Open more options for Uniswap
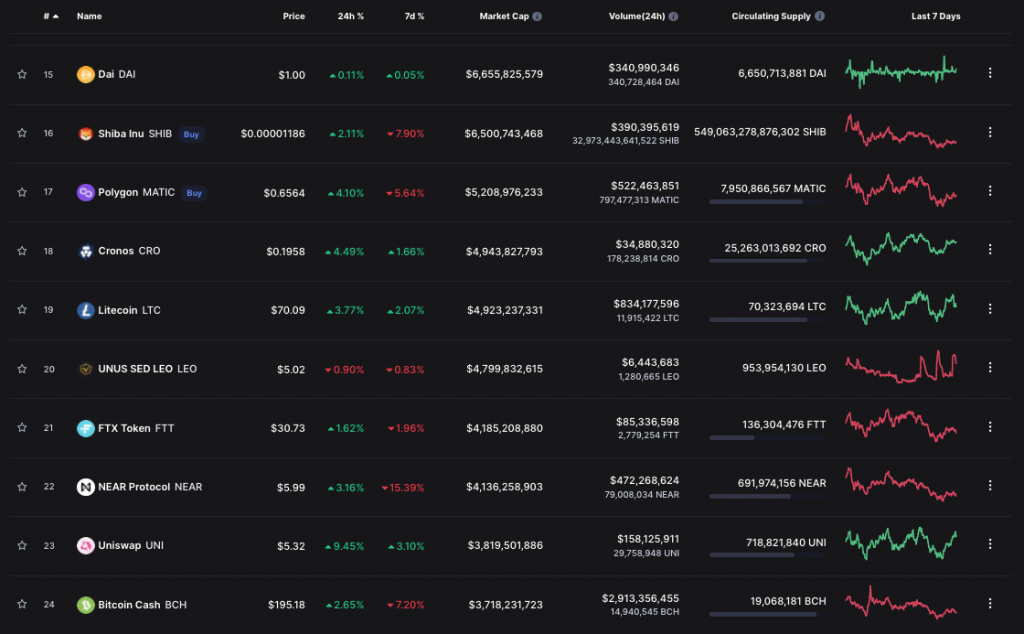The width and height of the screenshot is (1024, 634). [x=990, y=544]
